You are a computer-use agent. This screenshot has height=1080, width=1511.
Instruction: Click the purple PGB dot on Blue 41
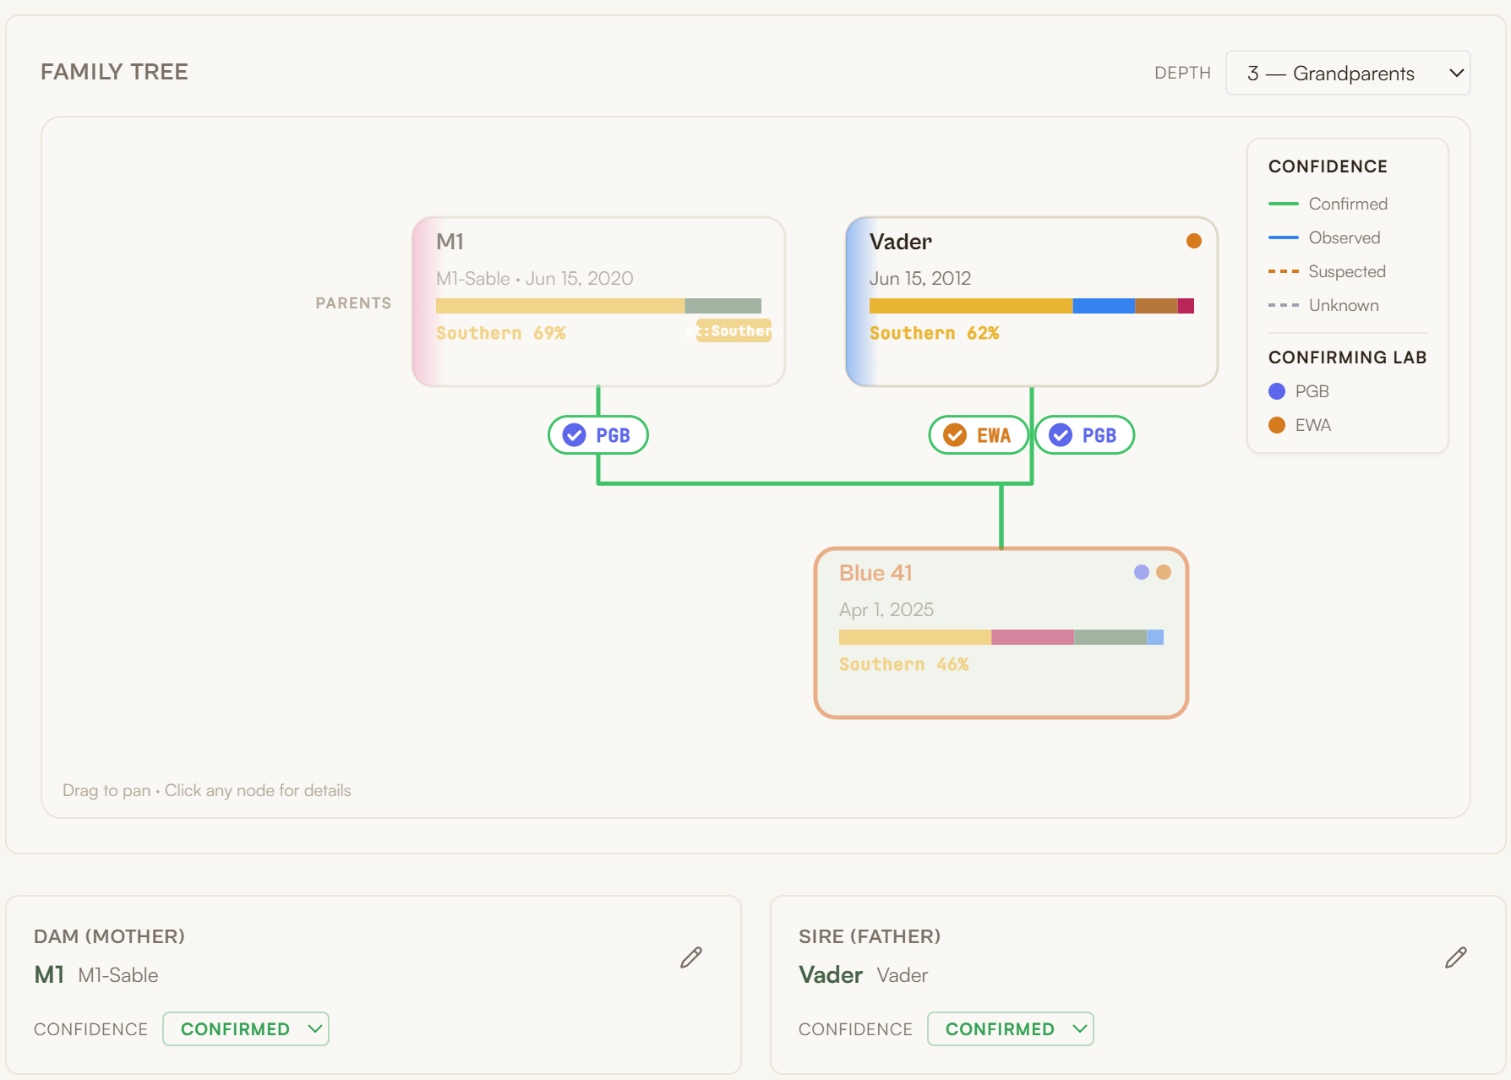coord(1141,572)
